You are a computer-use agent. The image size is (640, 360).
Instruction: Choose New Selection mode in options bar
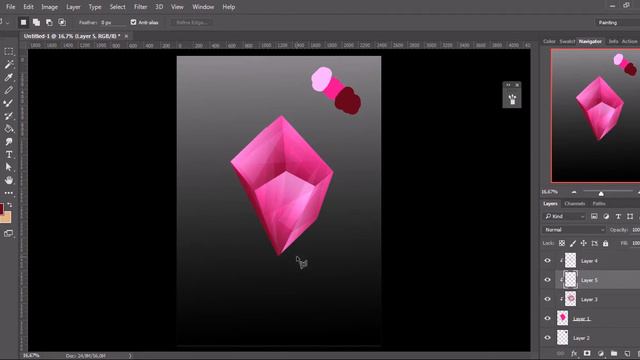[x=23, y=22]
